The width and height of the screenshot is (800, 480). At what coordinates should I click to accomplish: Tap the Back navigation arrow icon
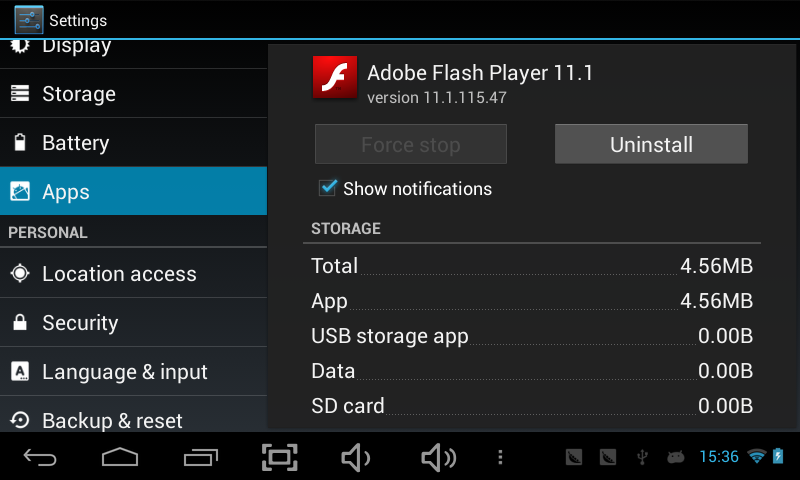click(x=40, y=457)
